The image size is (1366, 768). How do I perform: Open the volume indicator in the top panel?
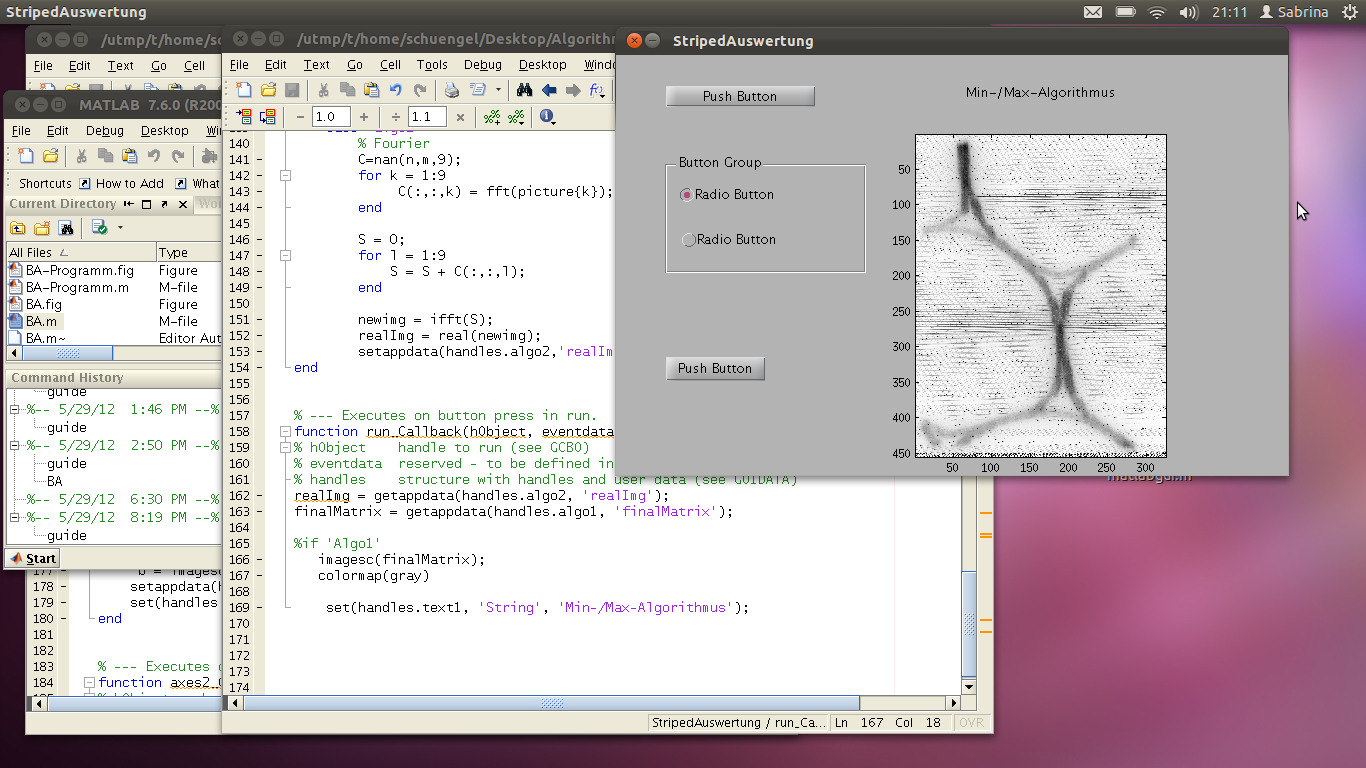click(1188, 12)
